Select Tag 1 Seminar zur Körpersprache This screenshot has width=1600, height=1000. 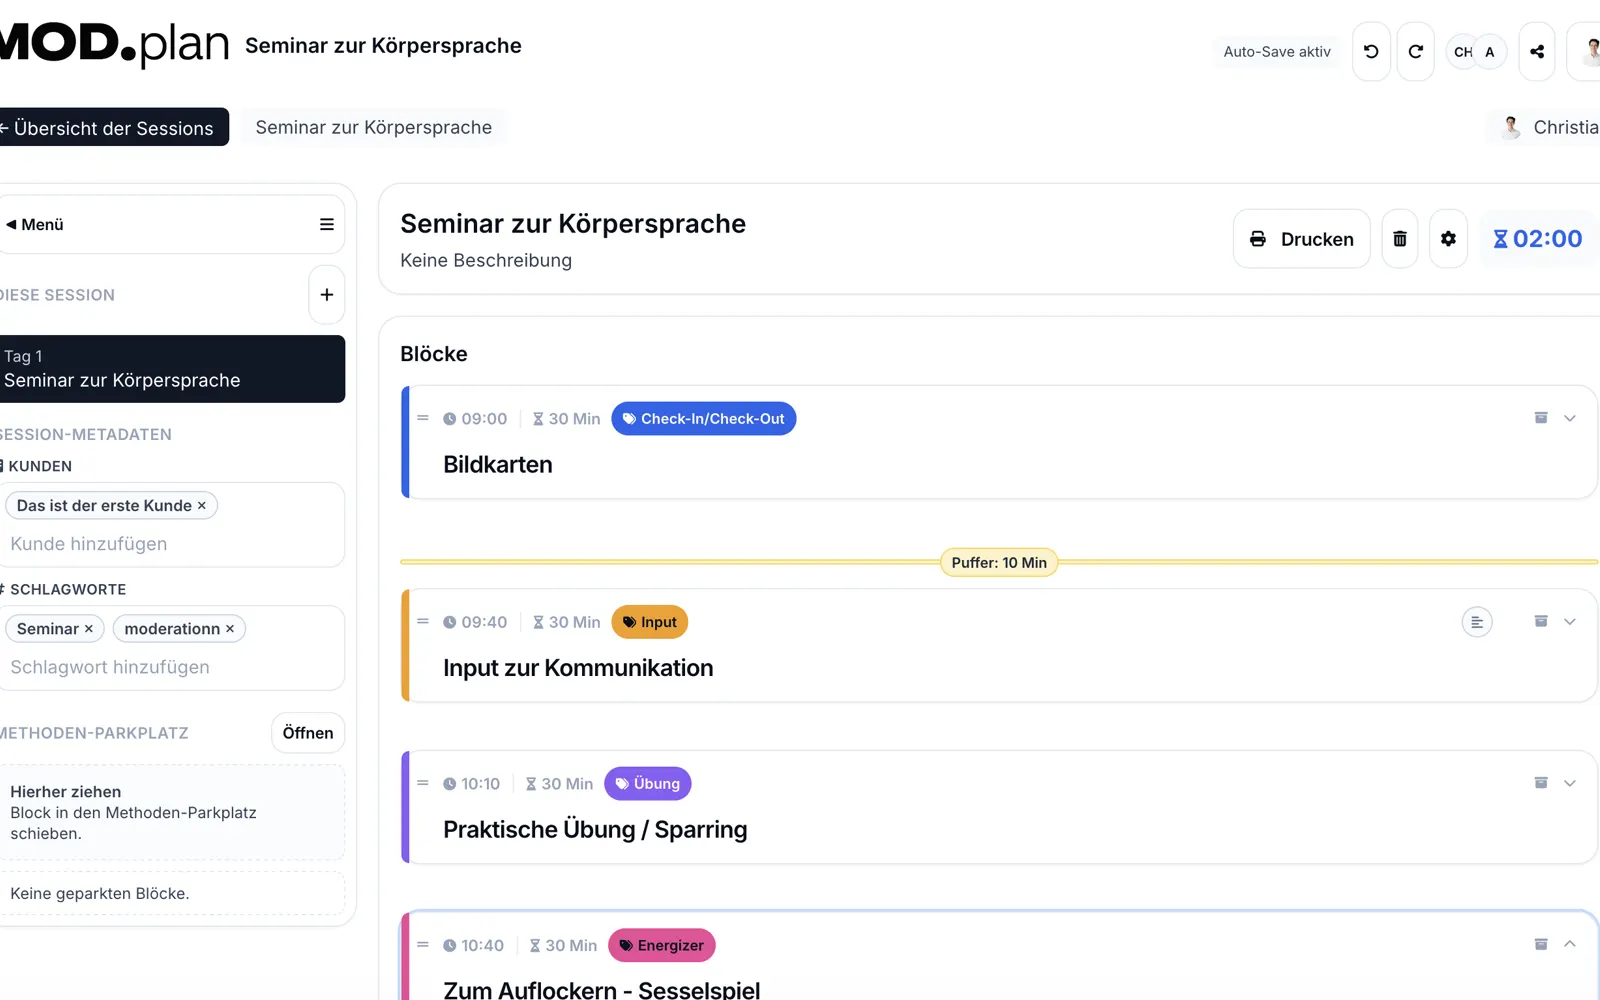170,369
